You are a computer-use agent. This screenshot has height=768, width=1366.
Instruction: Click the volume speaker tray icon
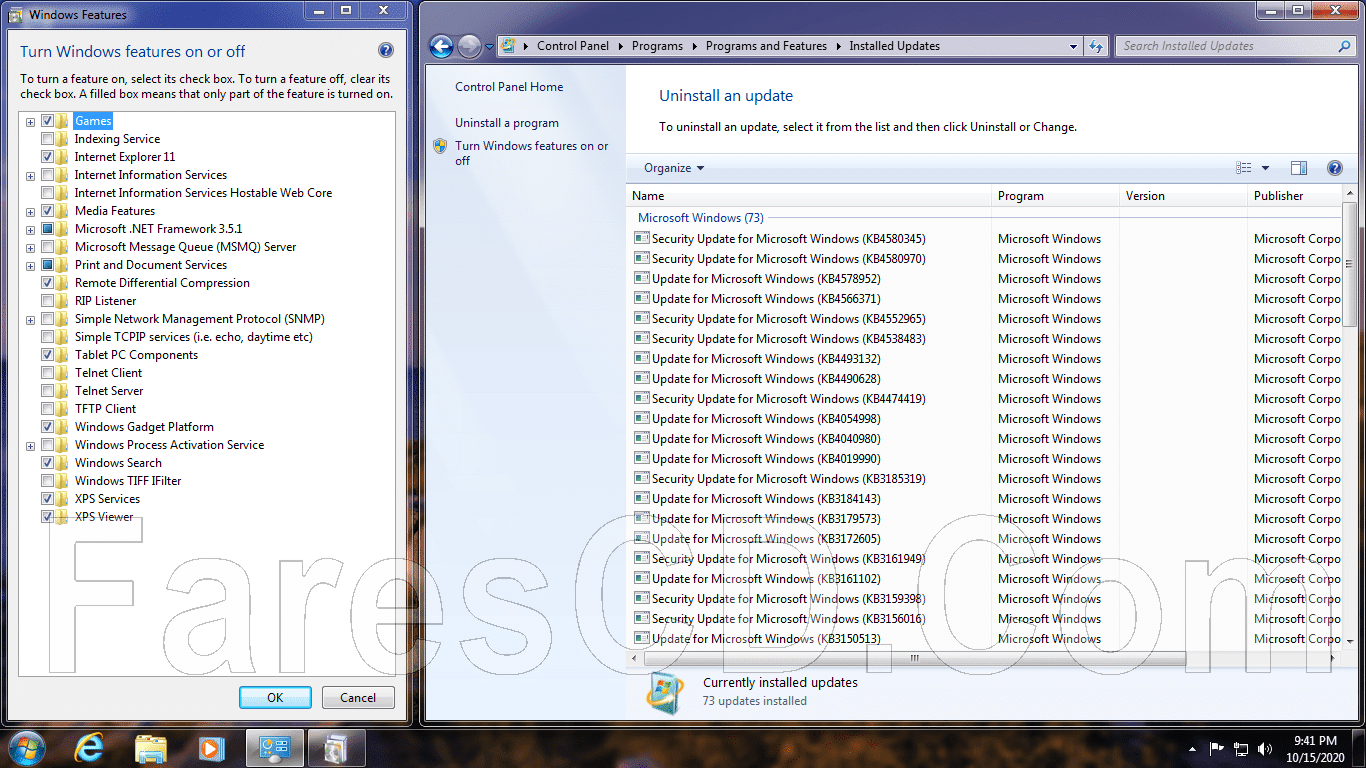coord(1266,748)
